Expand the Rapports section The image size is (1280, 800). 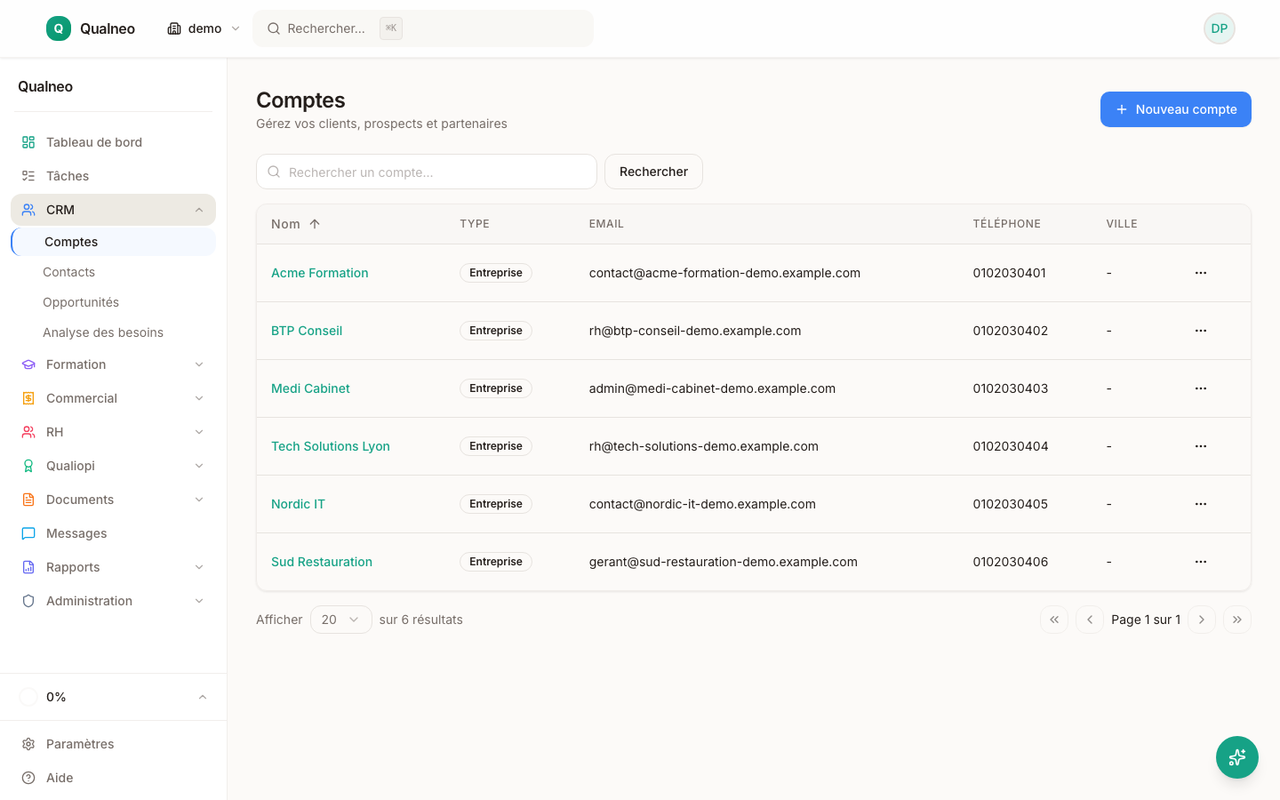tap(199, 567)
